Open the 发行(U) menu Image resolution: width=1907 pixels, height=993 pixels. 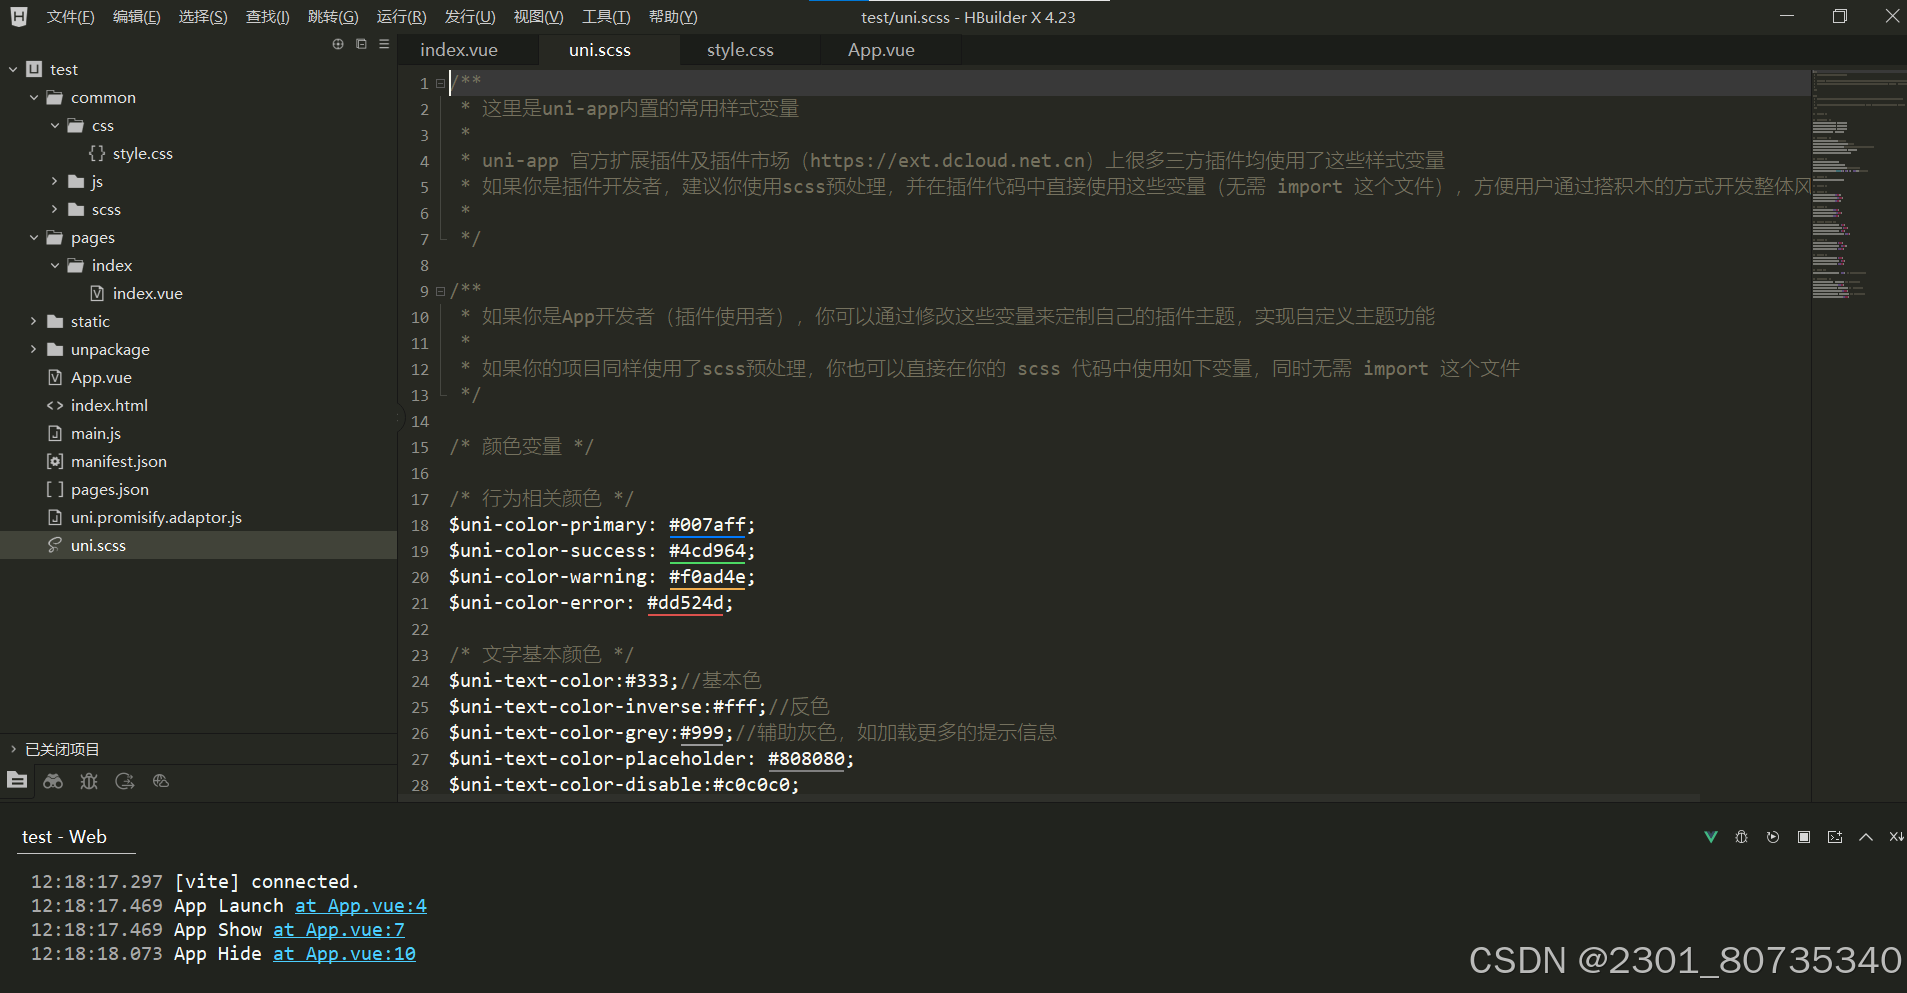(x=469, y=17)
